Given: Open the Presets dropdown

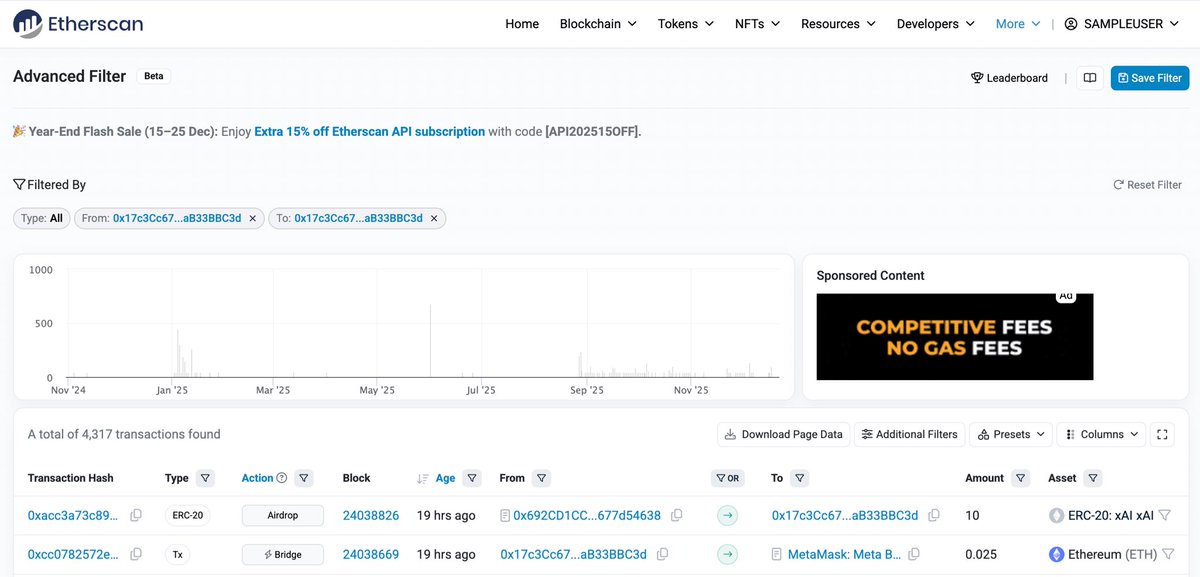Looking at the screenshot, I should (1011, 434).
